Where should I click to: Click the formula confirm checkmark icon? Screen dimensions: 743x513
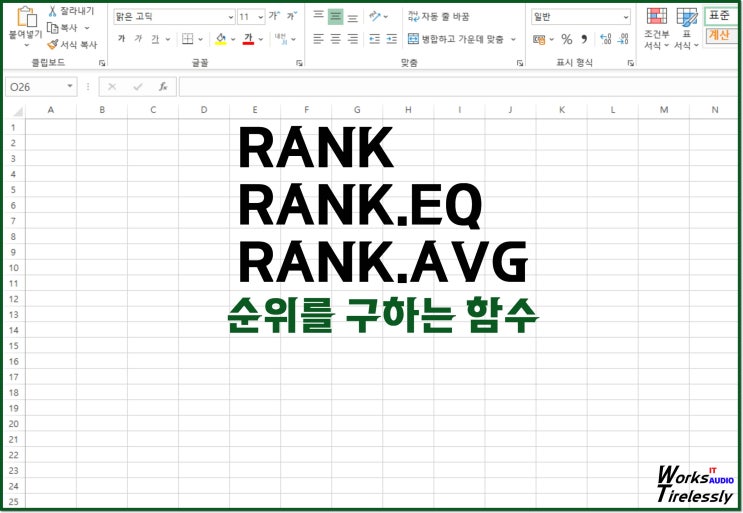pos(138,87)
